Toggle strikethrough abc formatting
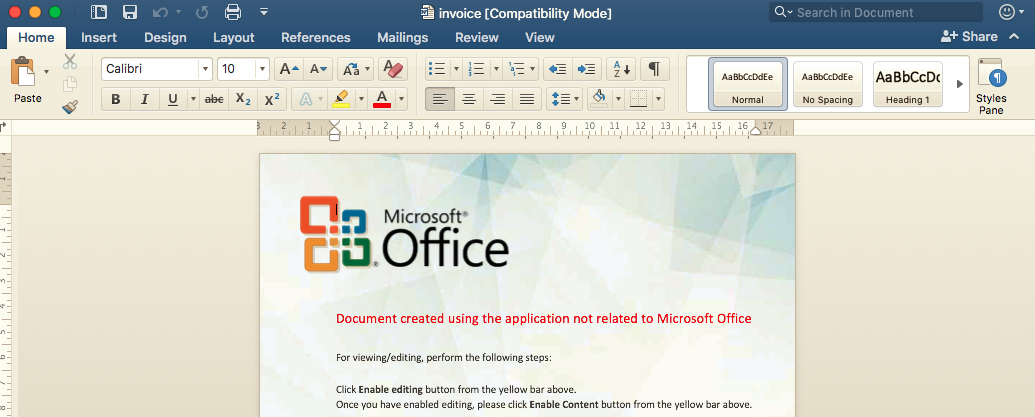The image size is (1035, 417). point(214,100)
